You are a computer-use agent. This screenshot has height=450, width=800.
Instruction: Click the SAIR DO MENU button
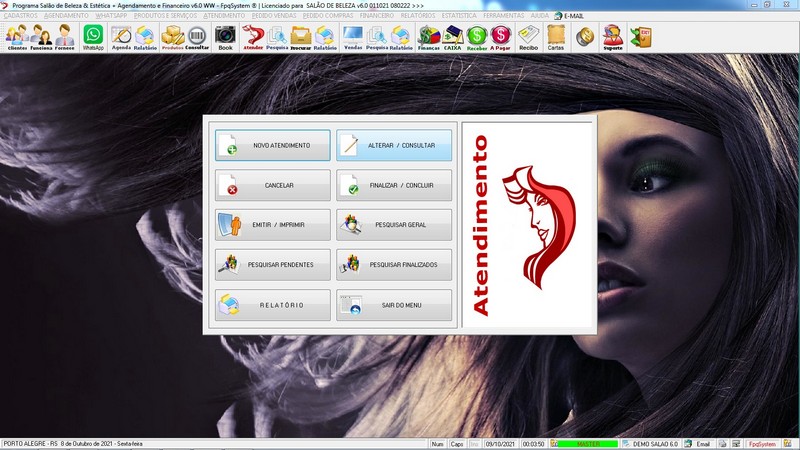[x=394, y=305]
